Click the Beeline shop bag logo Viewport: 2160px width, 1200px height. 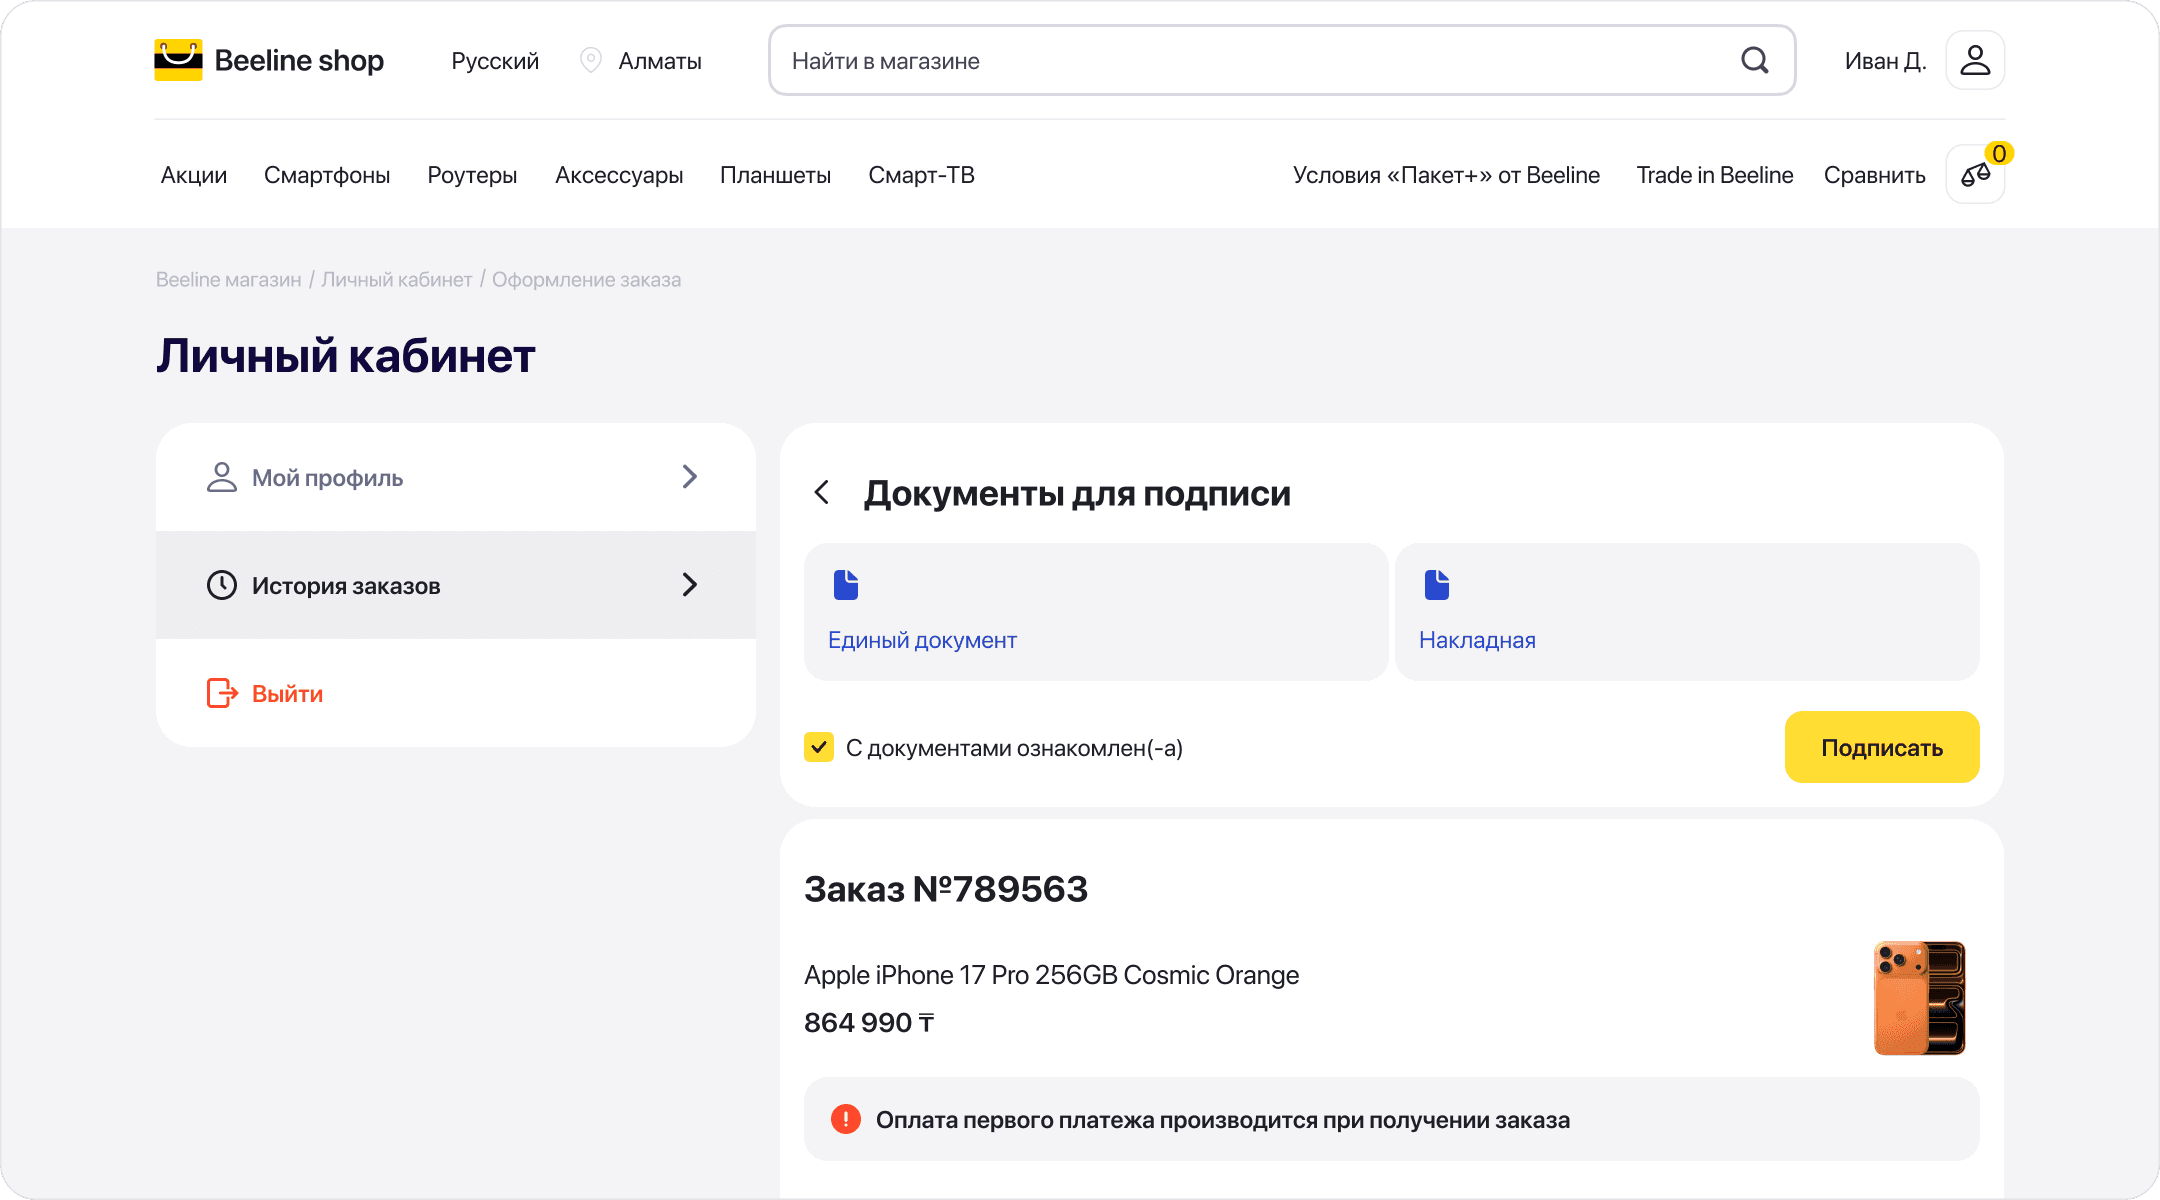pos(178,60)
